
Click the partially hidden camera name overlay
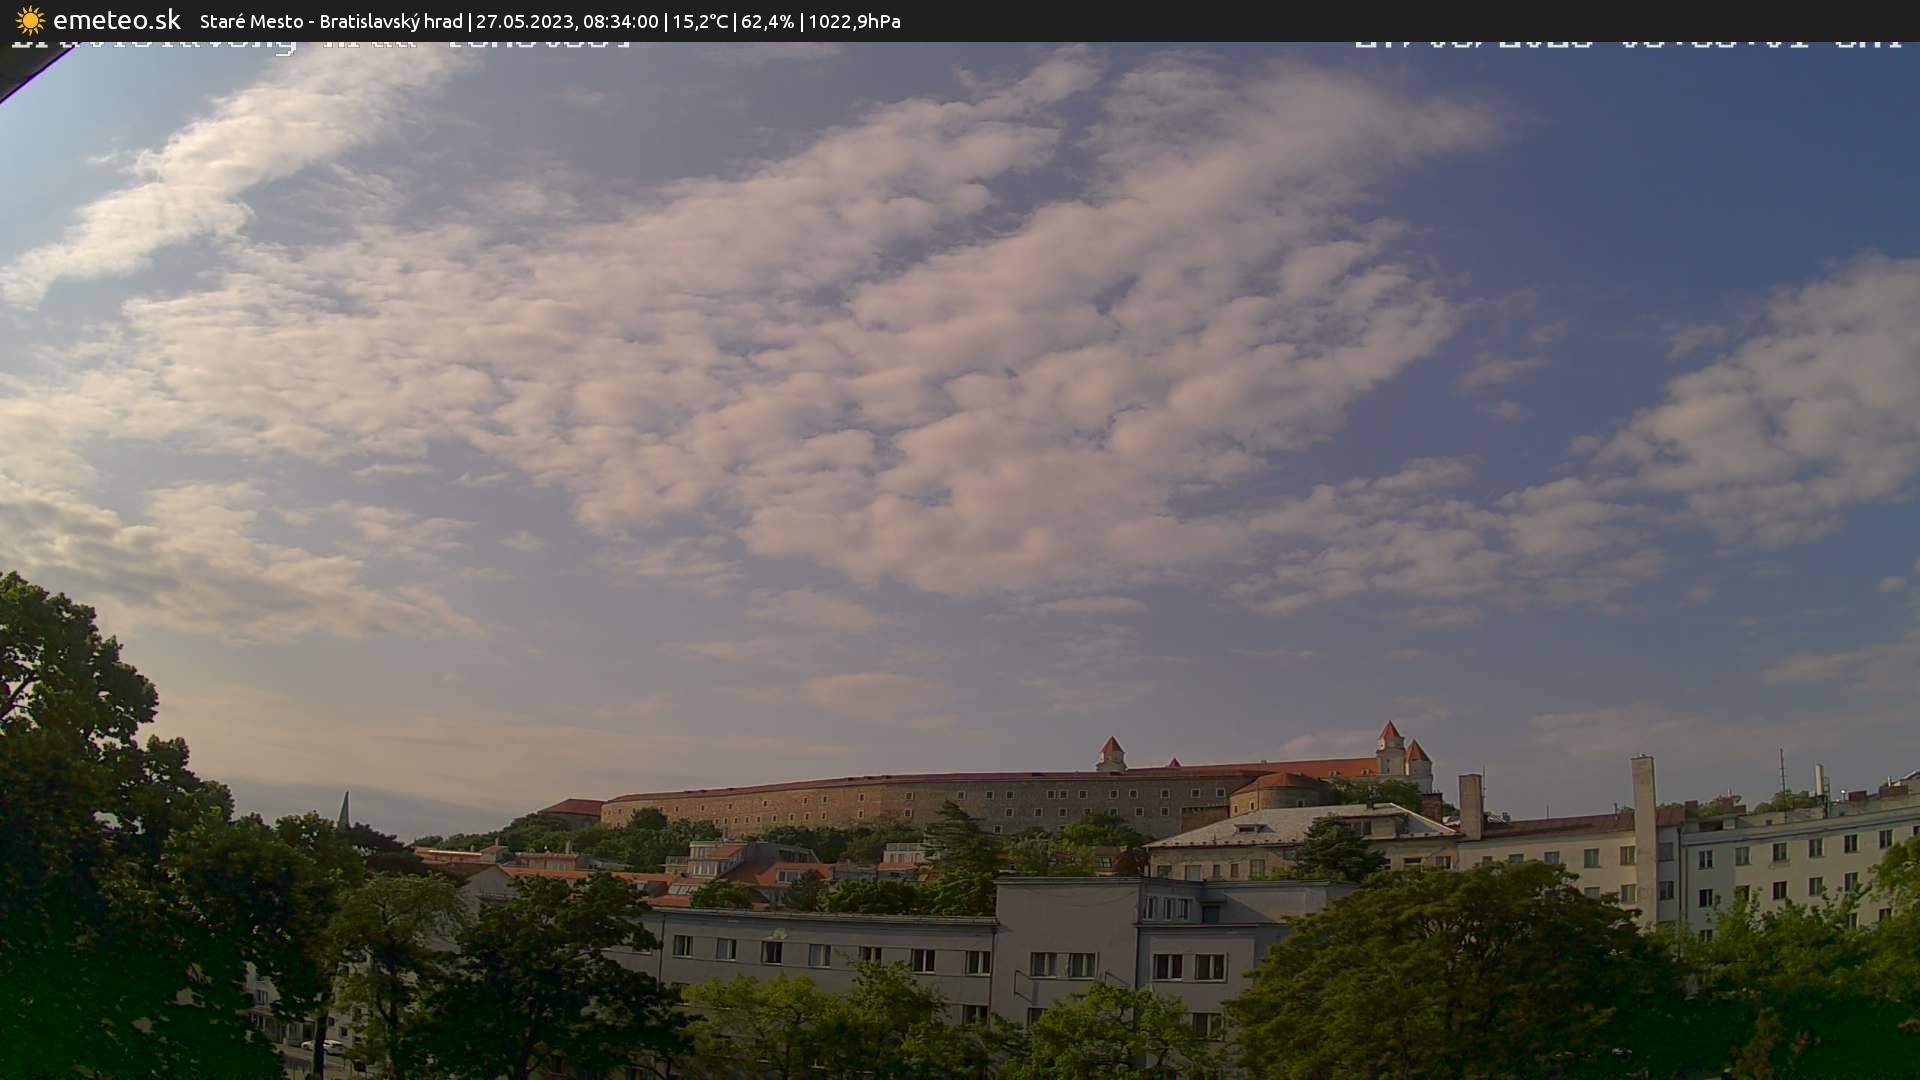tap(320, 45)
